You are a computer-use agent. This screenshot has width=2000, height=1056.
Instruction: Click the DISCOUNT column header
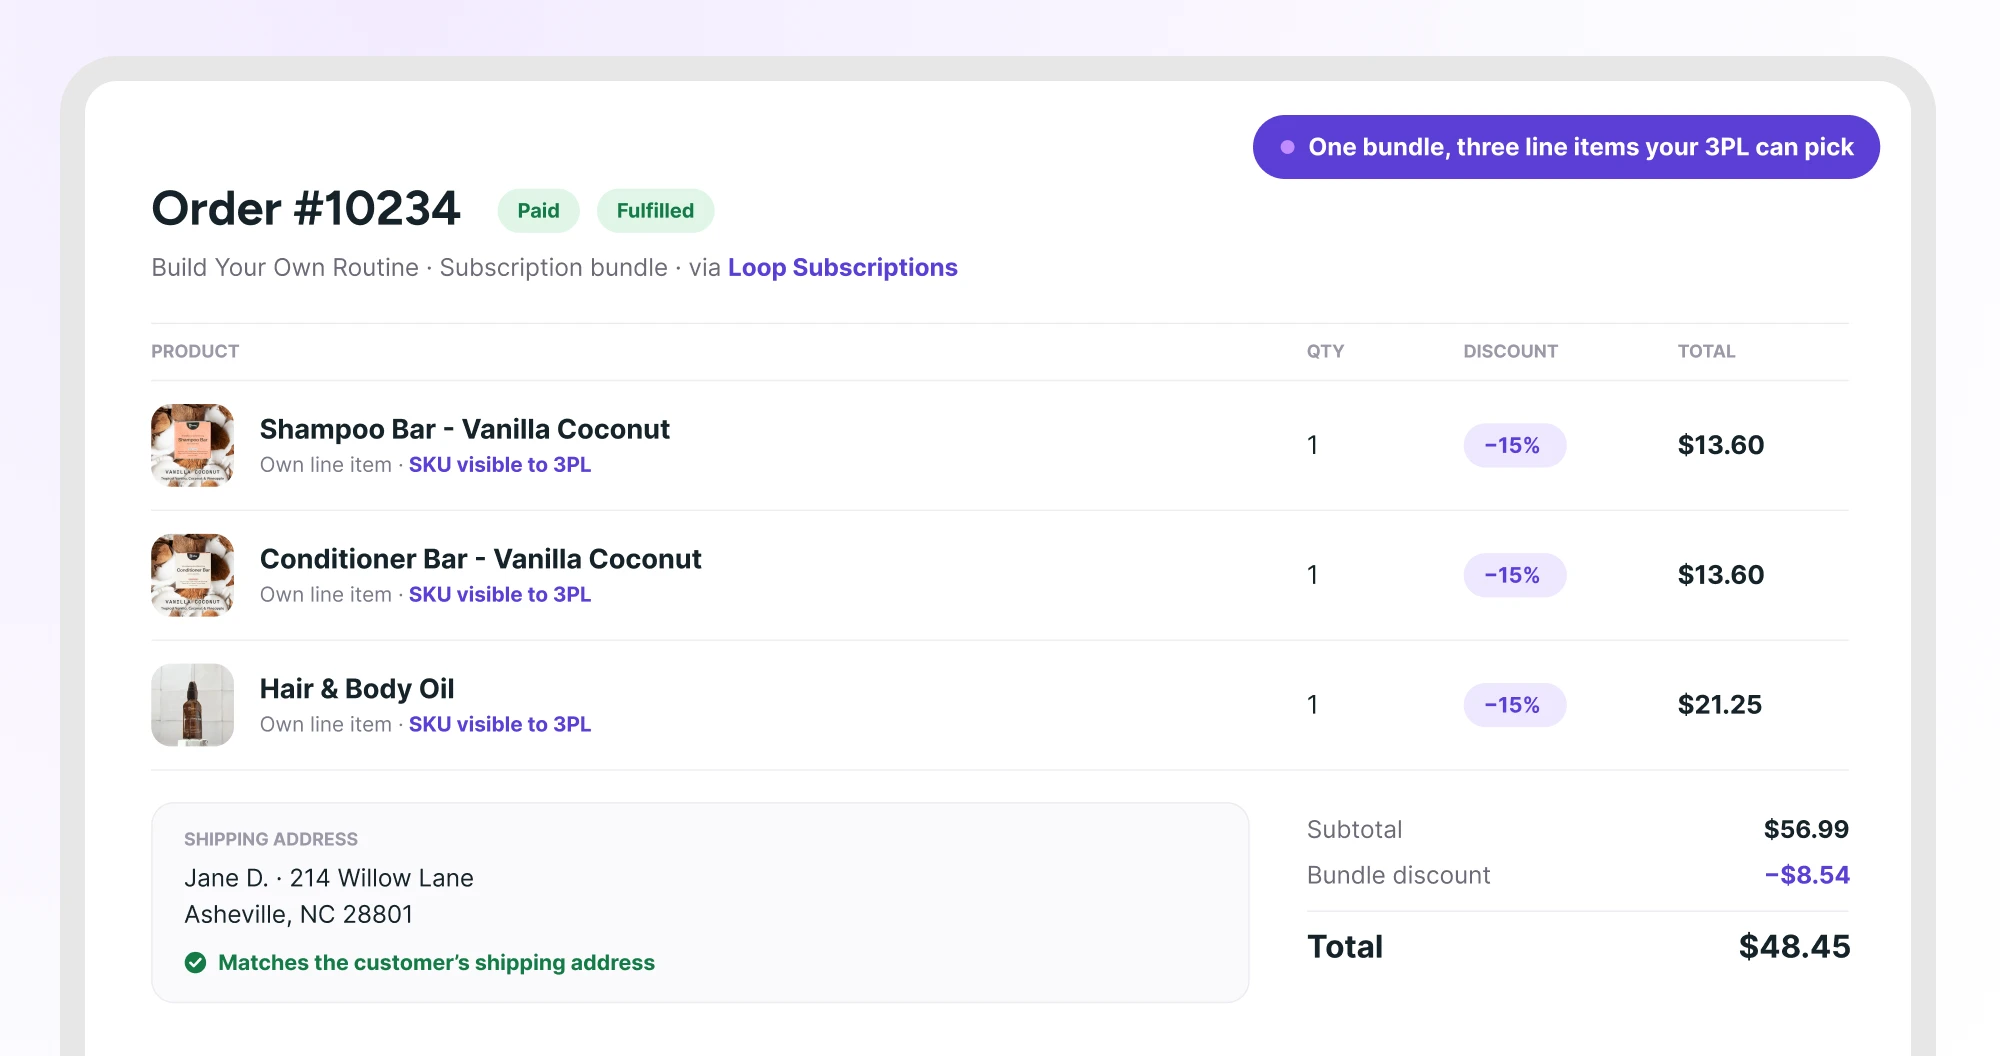point(1510,351)
